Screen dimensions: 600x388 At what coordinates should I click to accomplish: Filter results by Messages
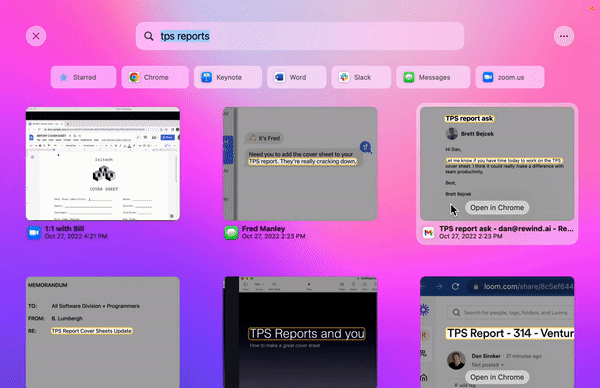(433, 77)
